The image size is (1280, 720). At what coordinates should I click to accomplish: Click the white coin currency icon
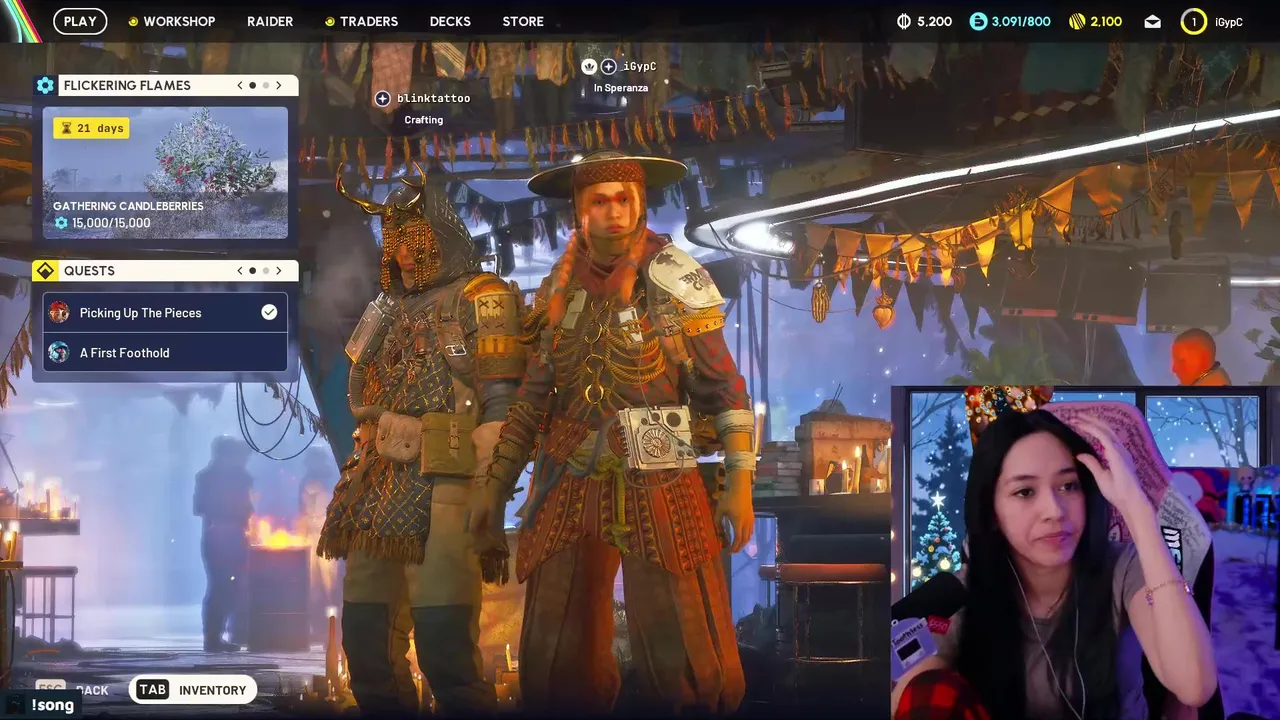click(x=904, y=21)
